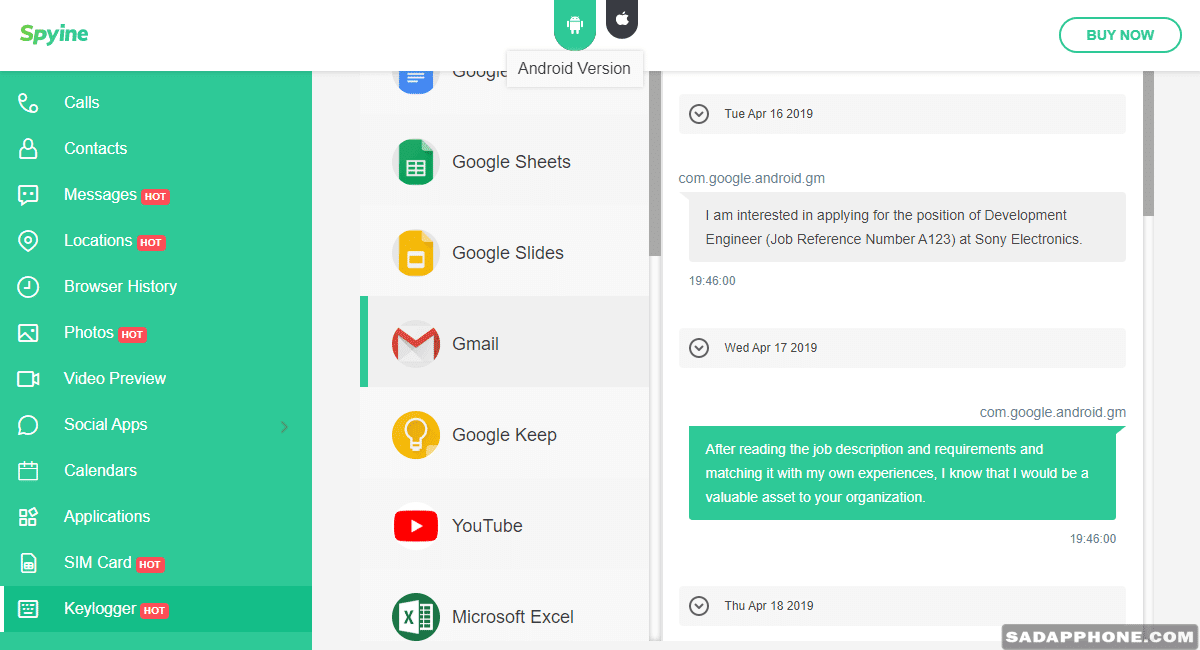Click the Spyine logo link
Viewport: 1200px width, 650px height.
pos(54,34)
